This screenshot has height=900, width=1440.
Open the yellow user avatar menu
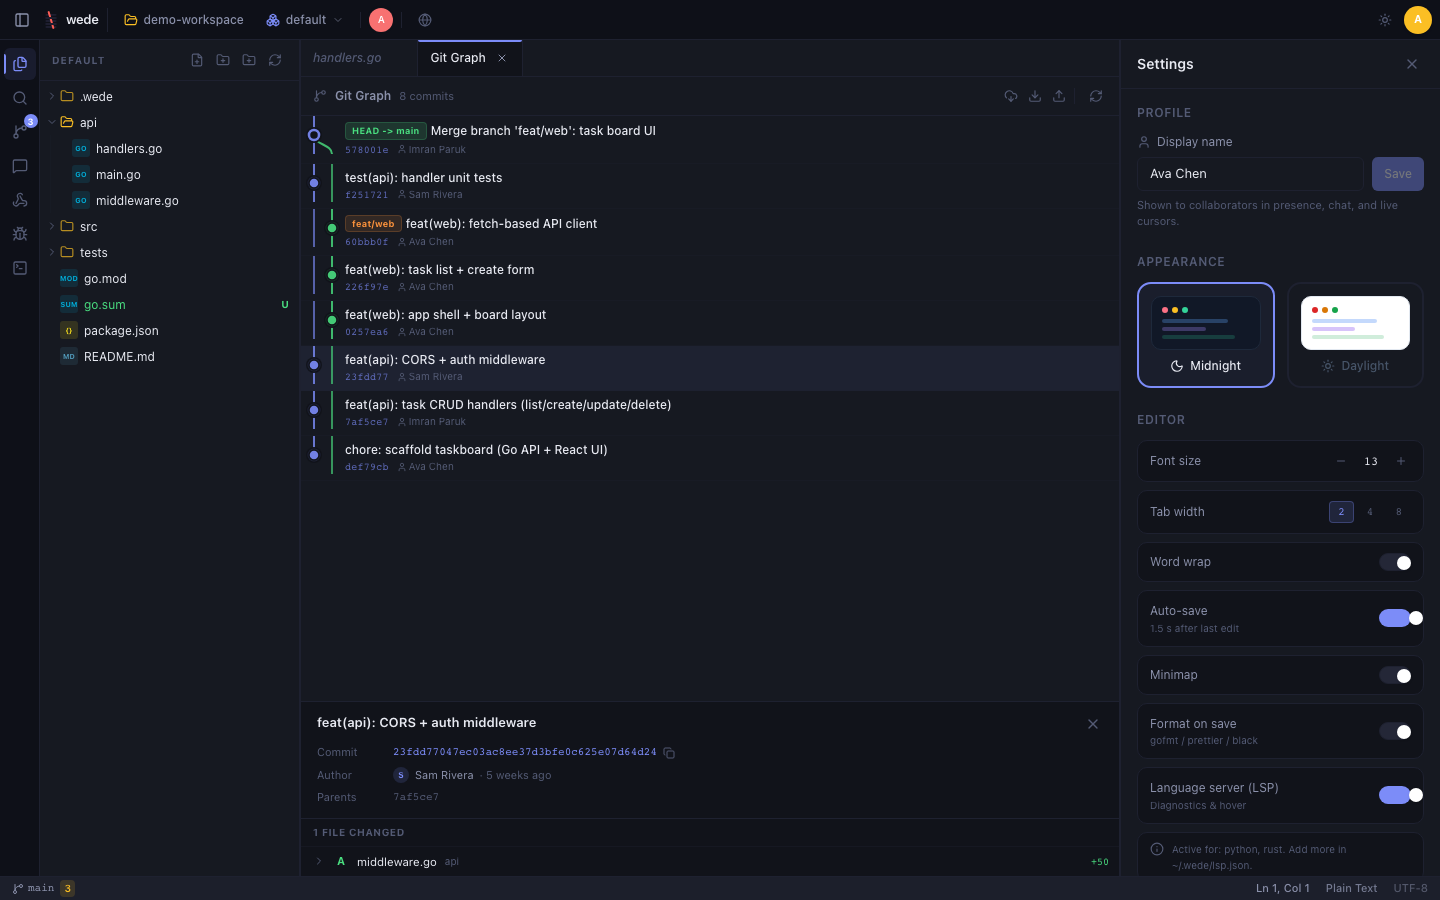[1417, 20]
